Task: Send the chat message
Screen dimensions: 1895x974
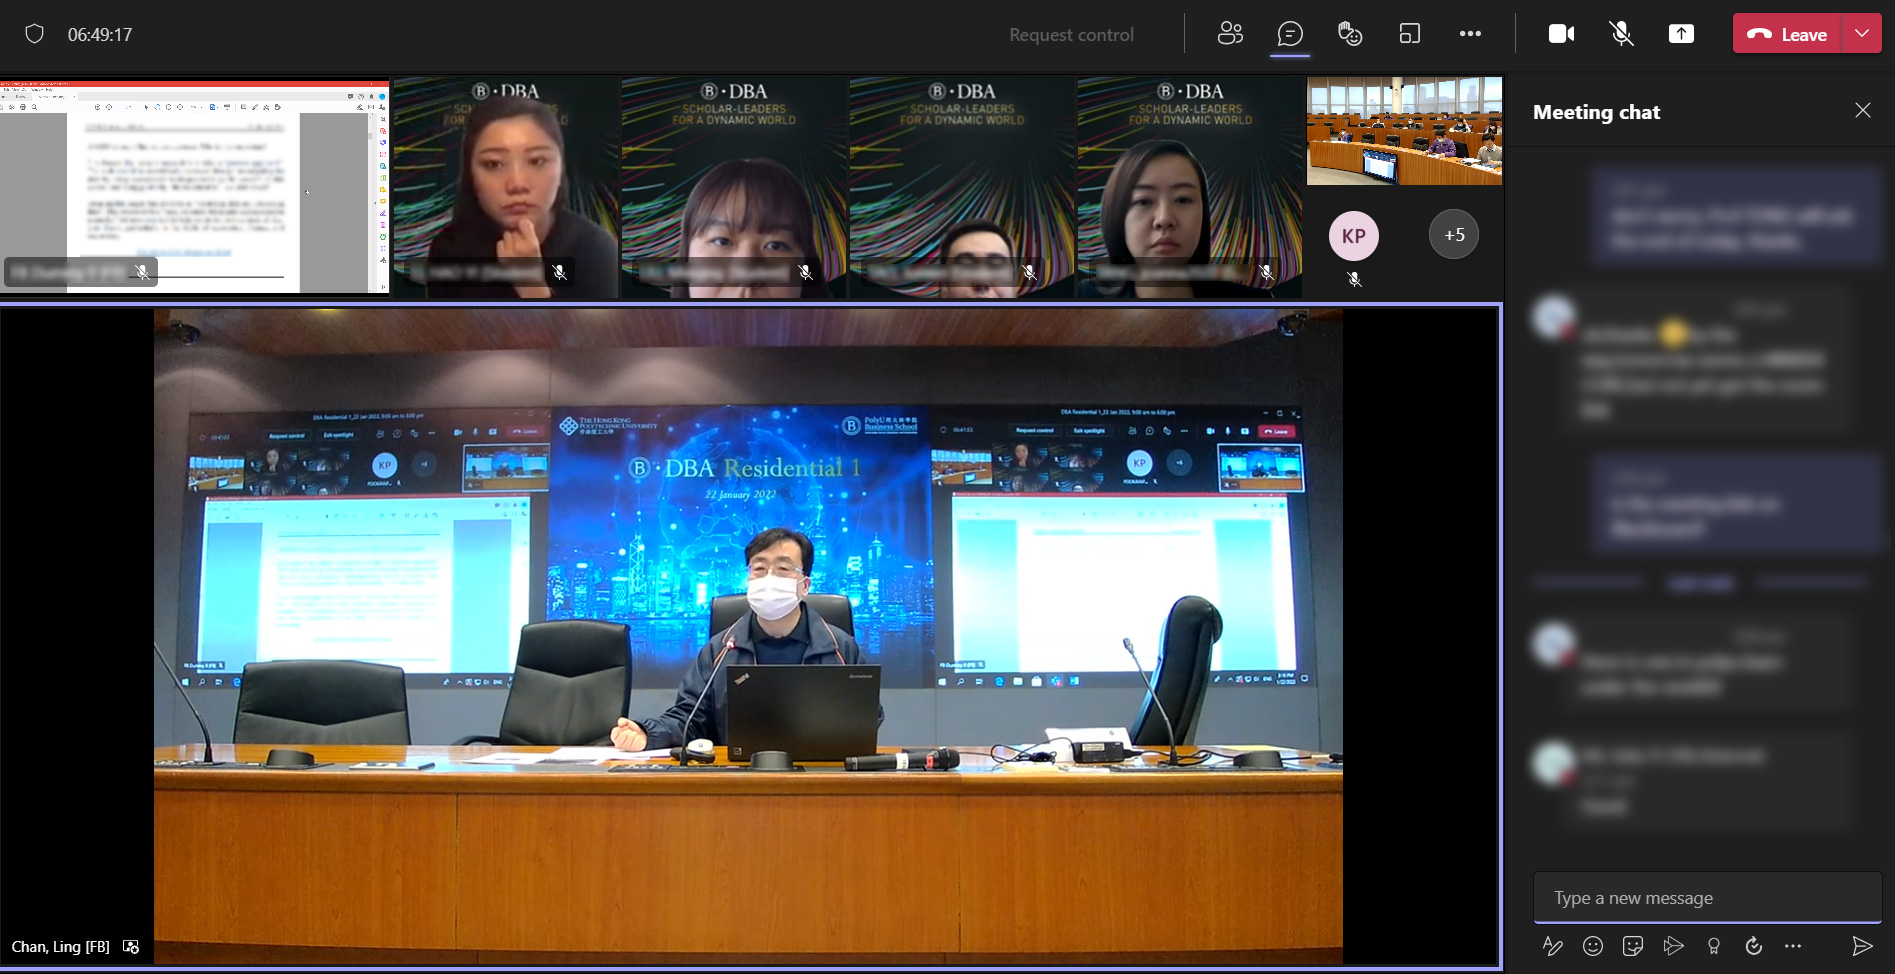Action: [1862, 946]
